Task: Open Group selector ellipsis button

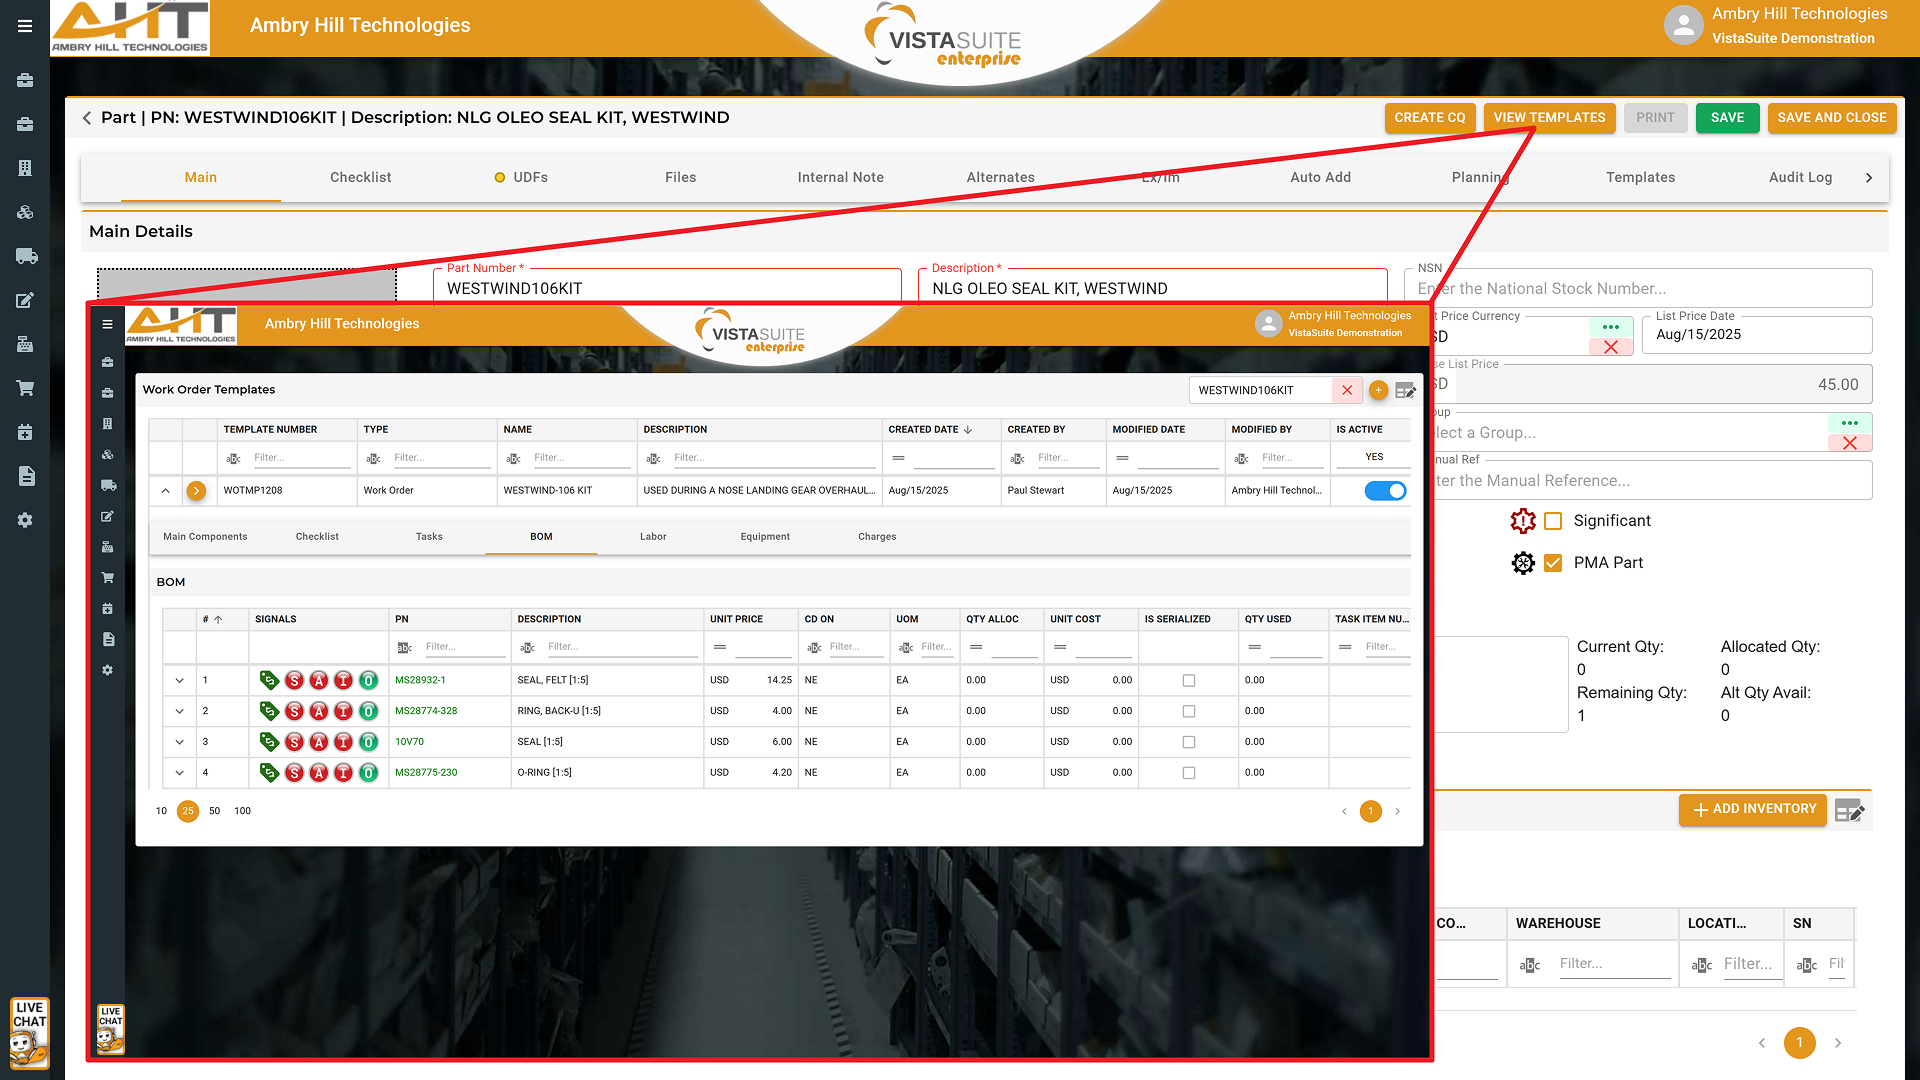Action: coord(1849,423)
